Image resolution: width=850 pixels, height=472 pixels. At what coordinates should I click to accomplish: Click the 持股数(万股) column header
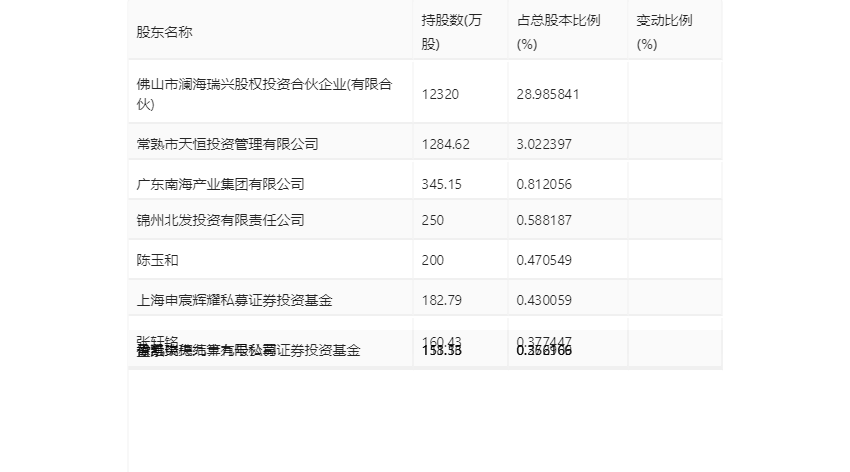point(452,32)
